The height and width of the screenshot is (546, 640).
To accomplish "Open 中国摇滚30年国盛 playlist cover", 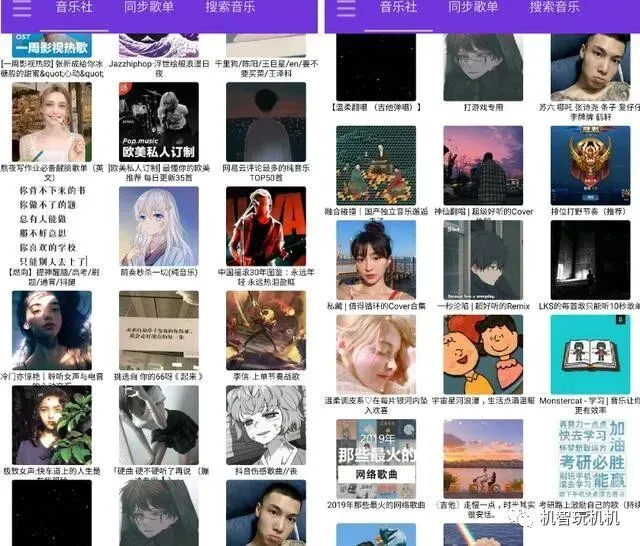I will (266, 226).
